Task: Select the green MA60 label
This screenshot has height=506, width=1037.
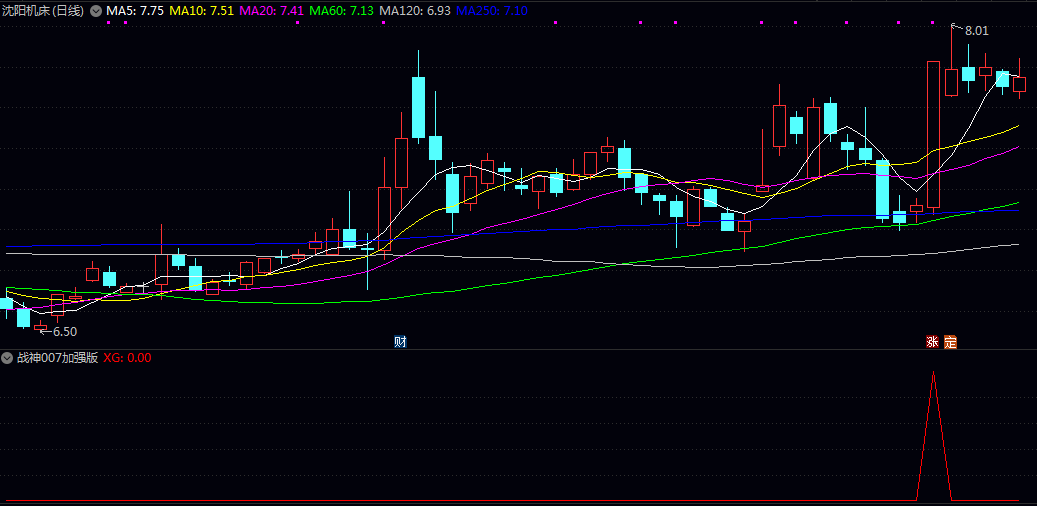Action: point(342,10)
